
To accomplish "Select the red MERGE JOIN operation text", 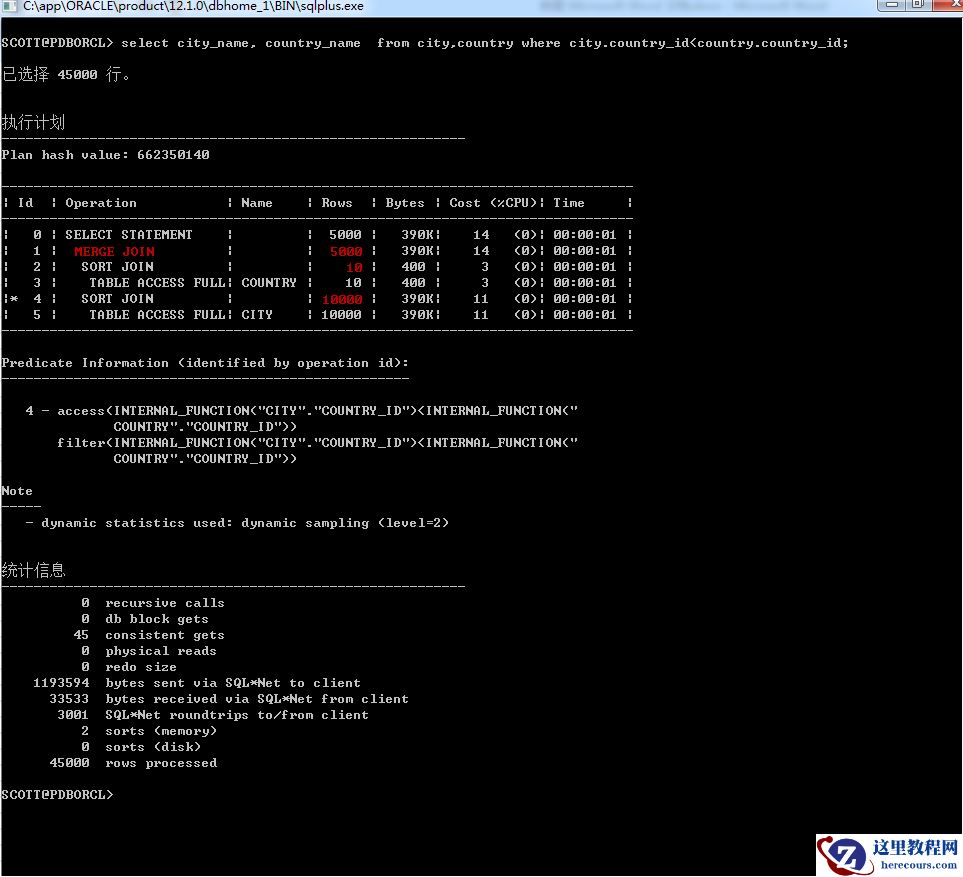I will click(114, 251).
